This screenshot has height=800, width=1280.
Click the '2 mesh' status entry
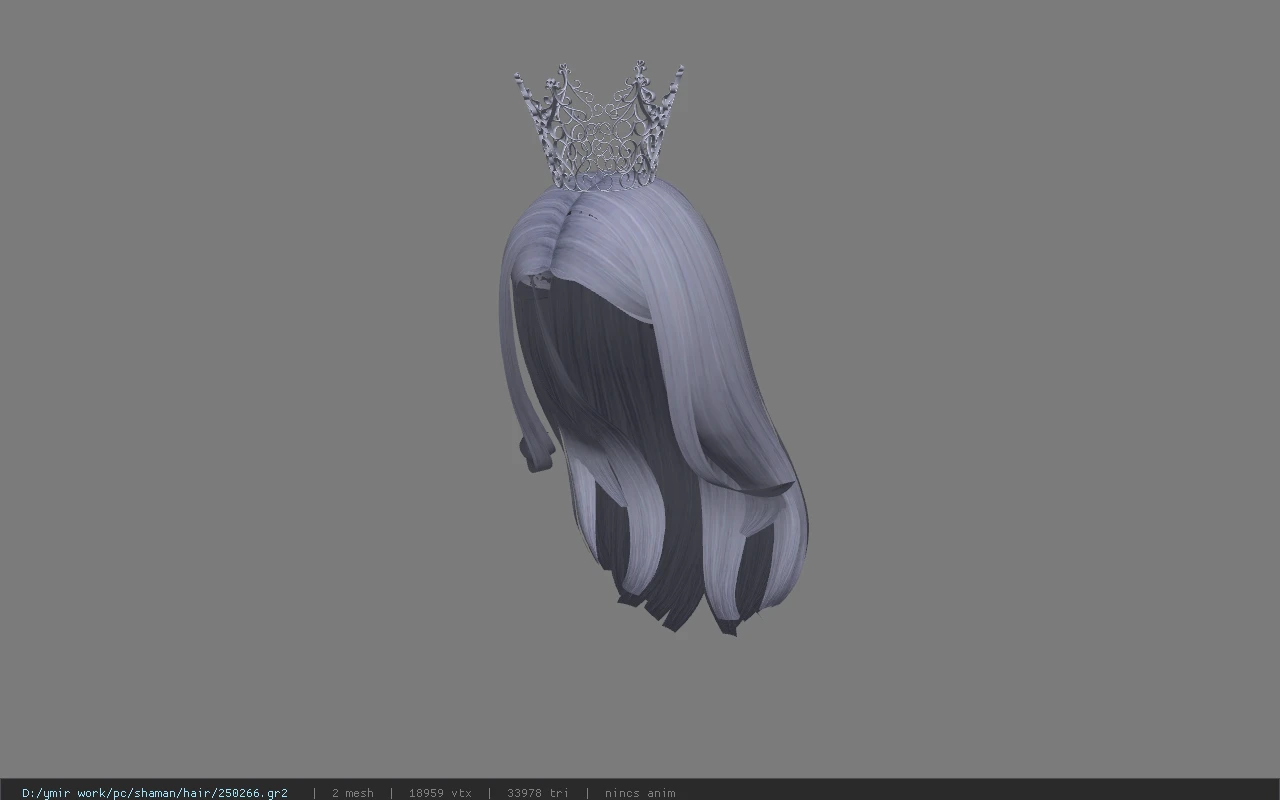[352, 793]
